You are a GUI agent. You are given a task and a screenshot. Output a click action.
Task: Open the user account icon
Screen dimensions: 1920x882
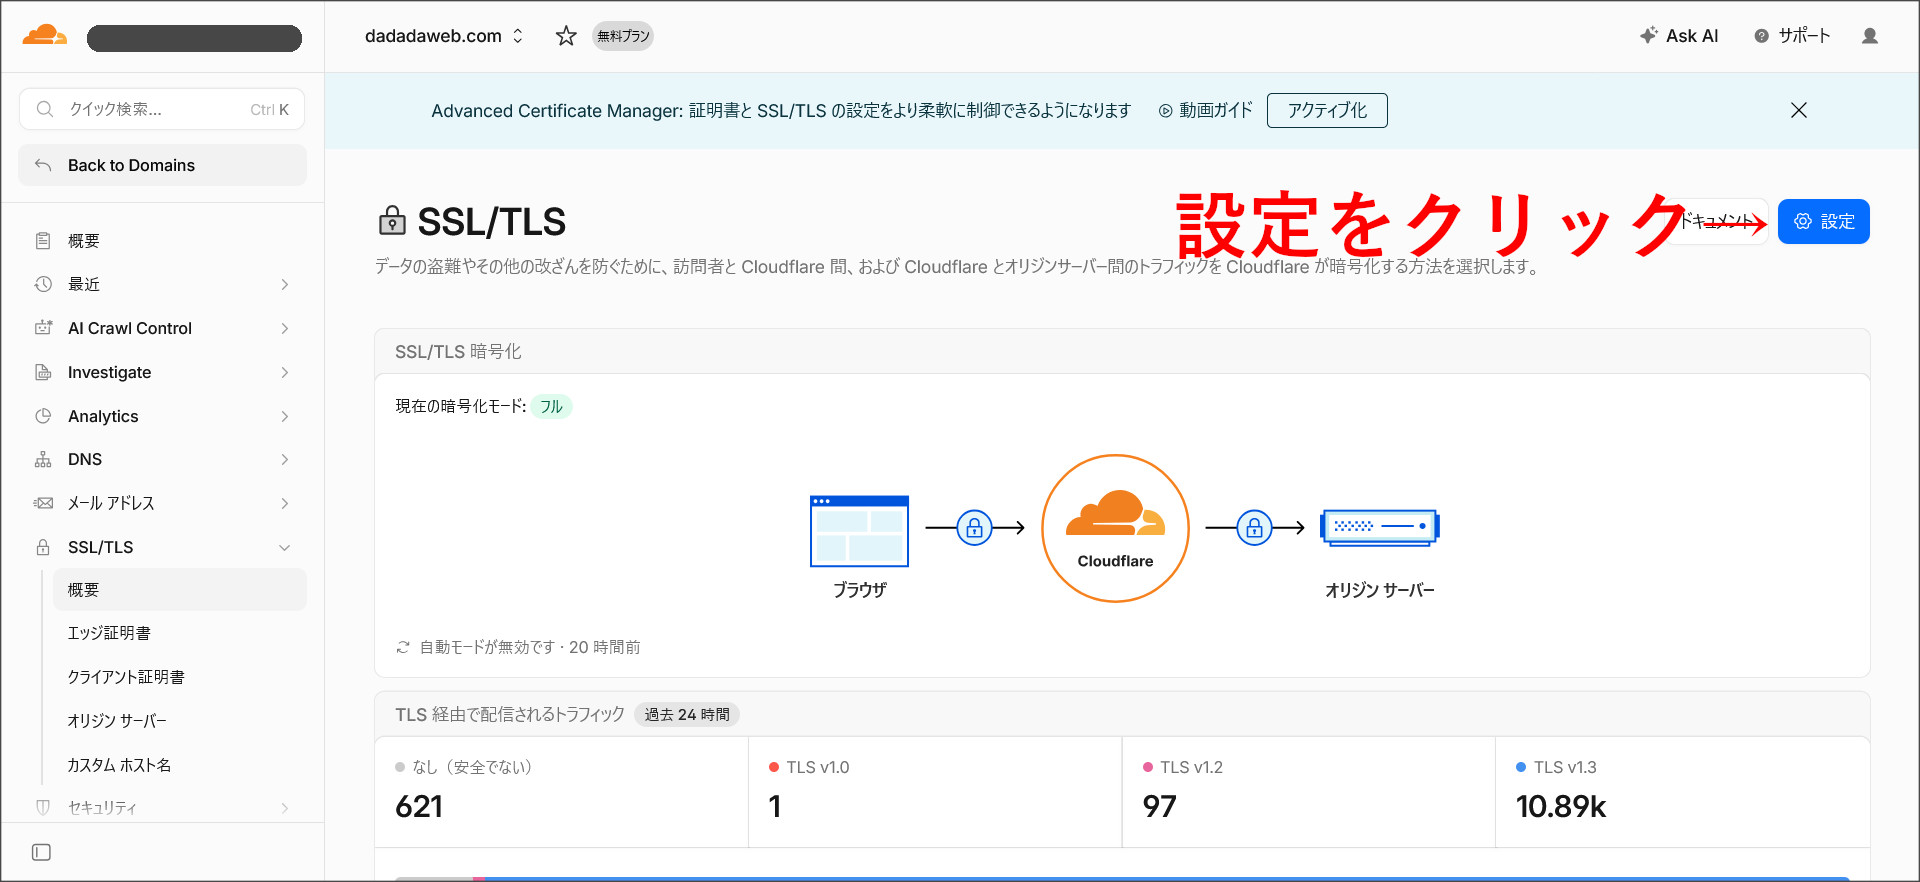coord(1869,36)
